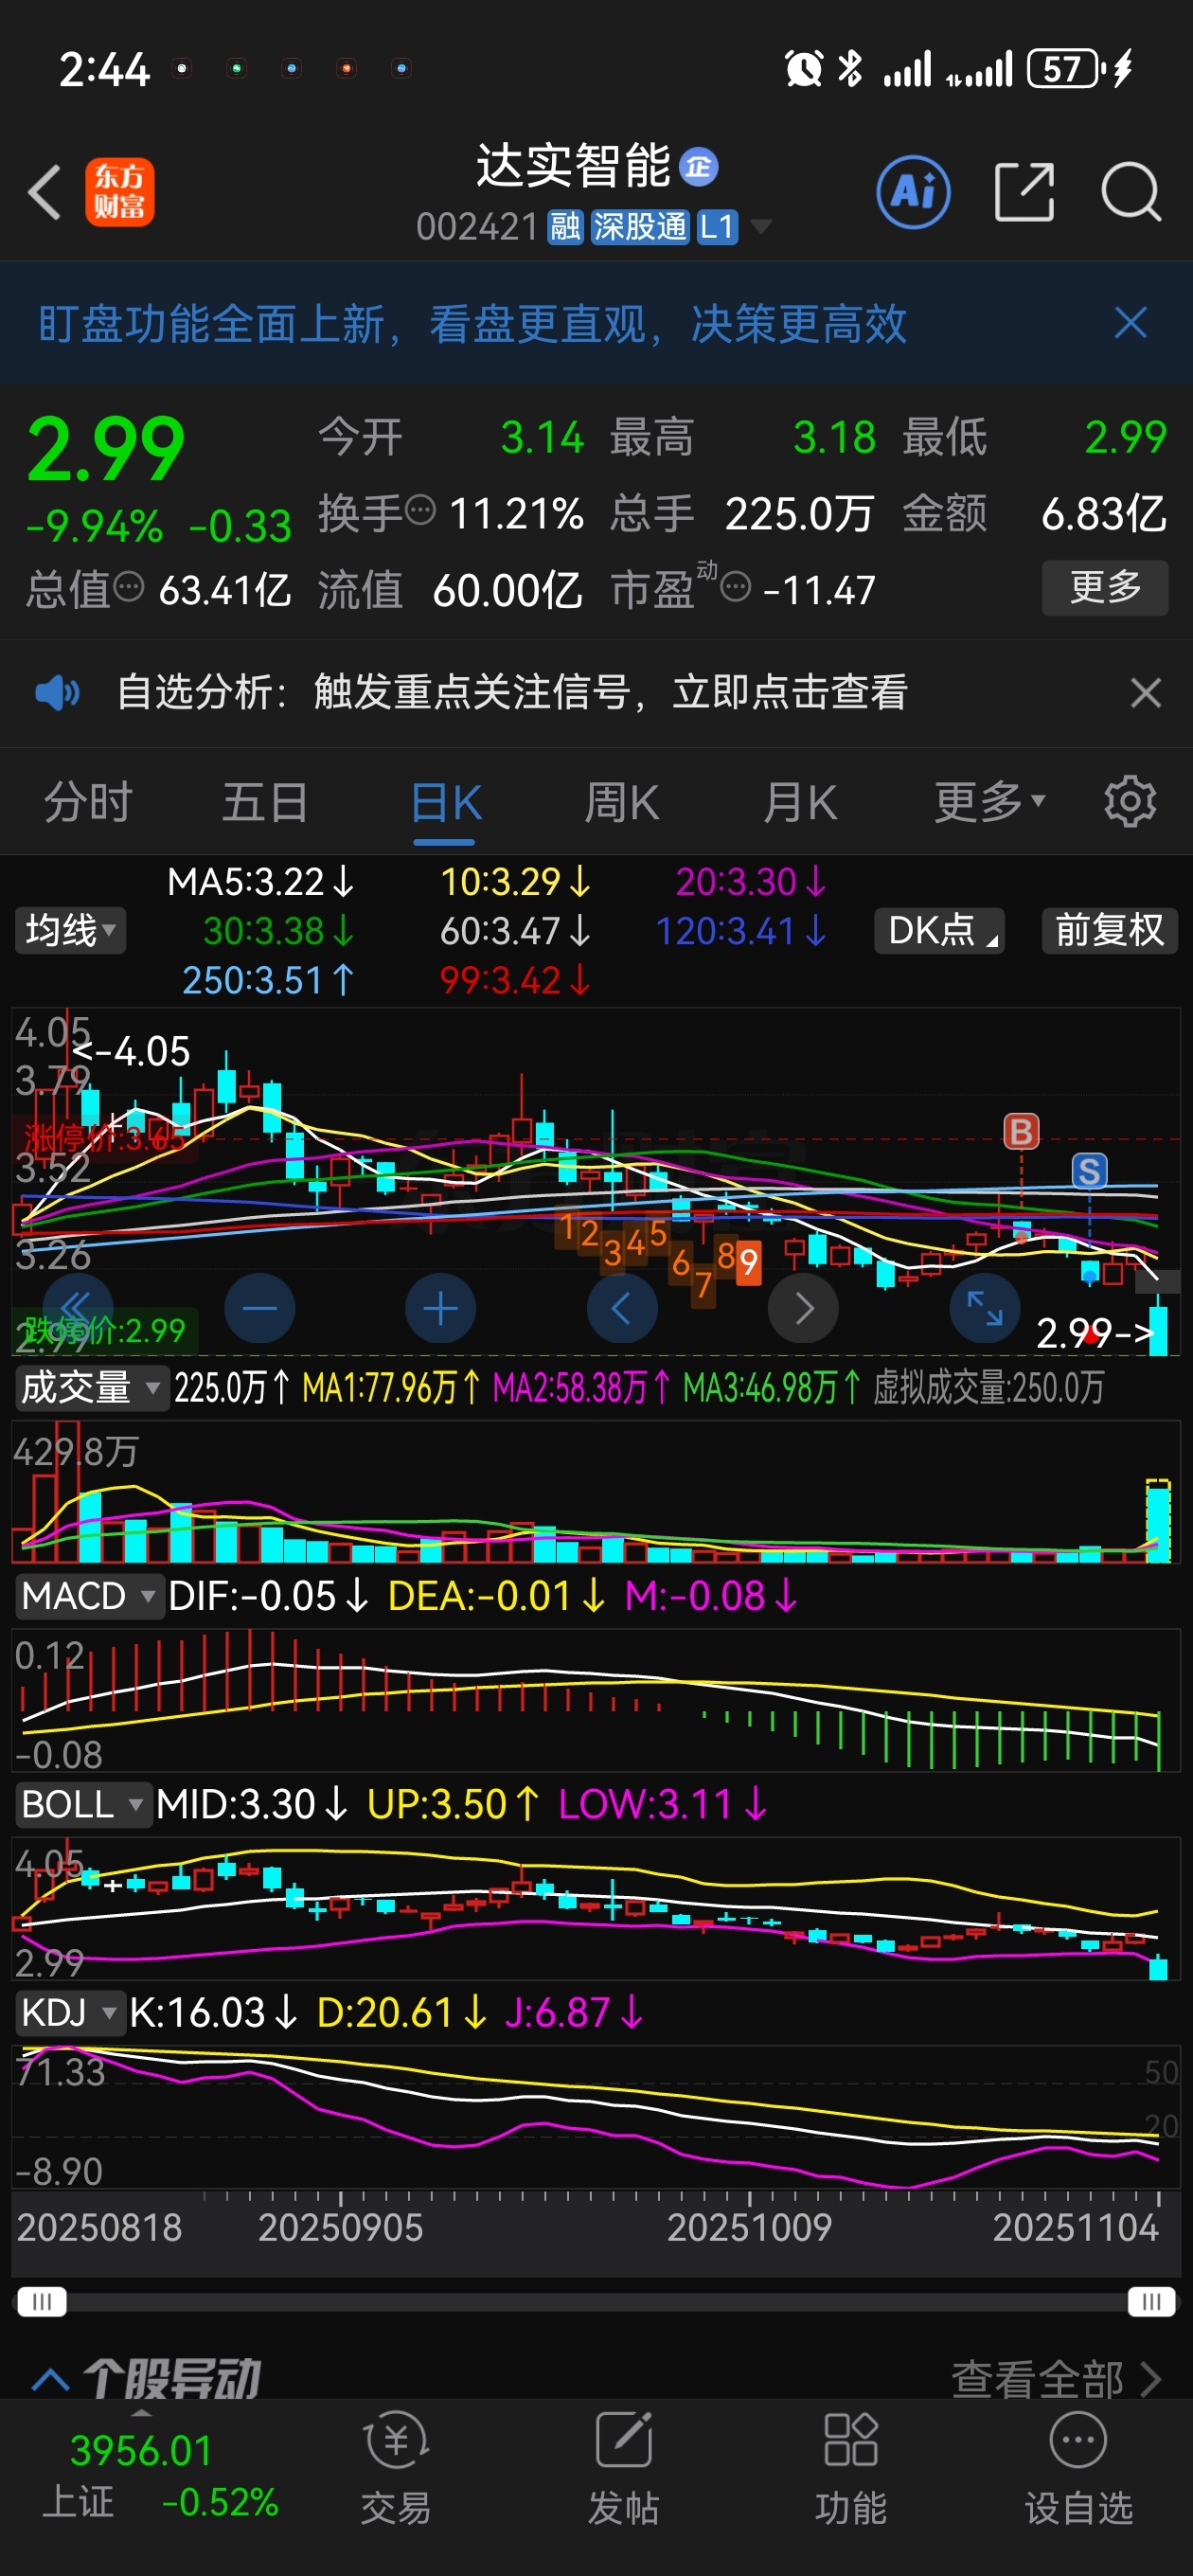Image resolution: width=1193 pixels, height=2576 pixels.
Task: Switch to 五日 tab
Action: [265, 802]
